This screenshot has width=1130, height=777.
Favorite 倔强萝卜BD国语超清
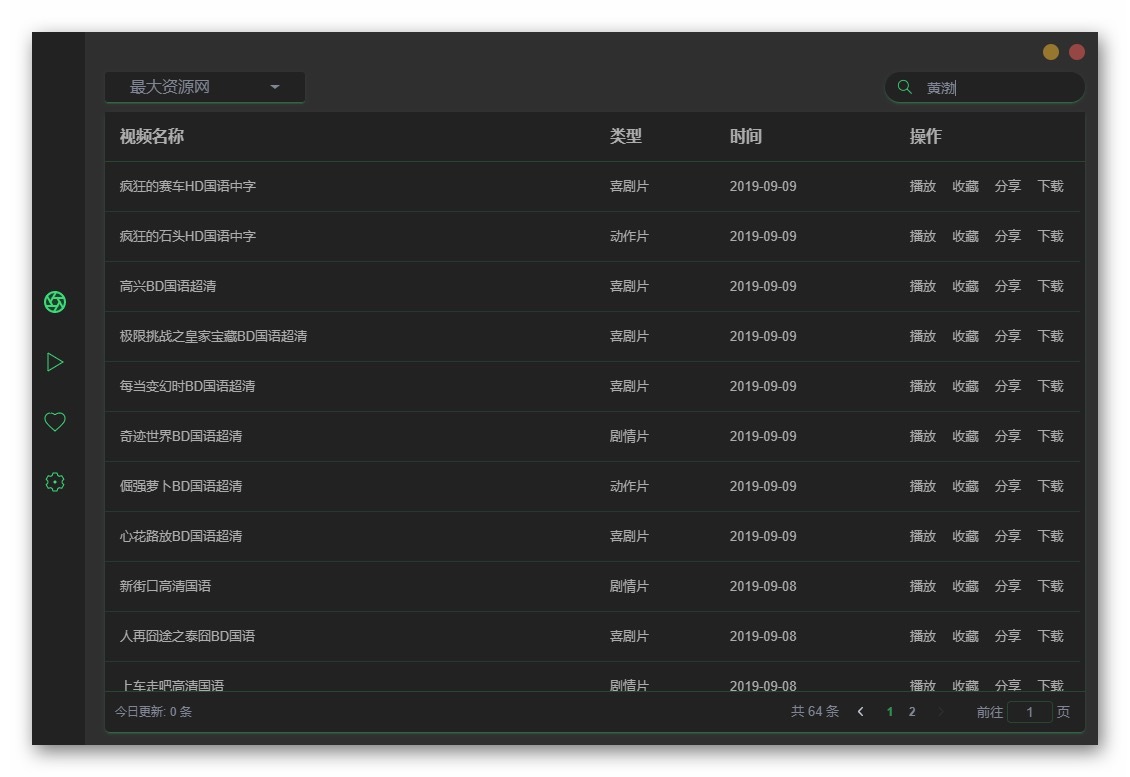[965, 487]
